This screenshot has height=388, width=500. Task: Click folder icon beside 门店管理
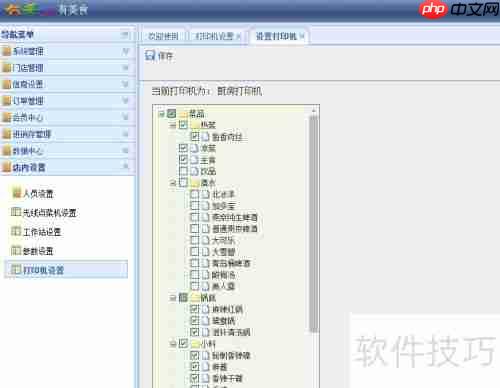click(x=7, y=68)
